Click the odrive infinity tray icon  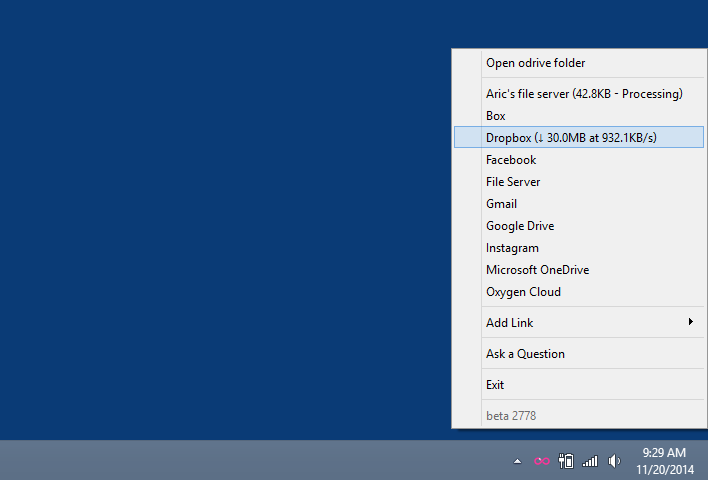pos(541,461)
